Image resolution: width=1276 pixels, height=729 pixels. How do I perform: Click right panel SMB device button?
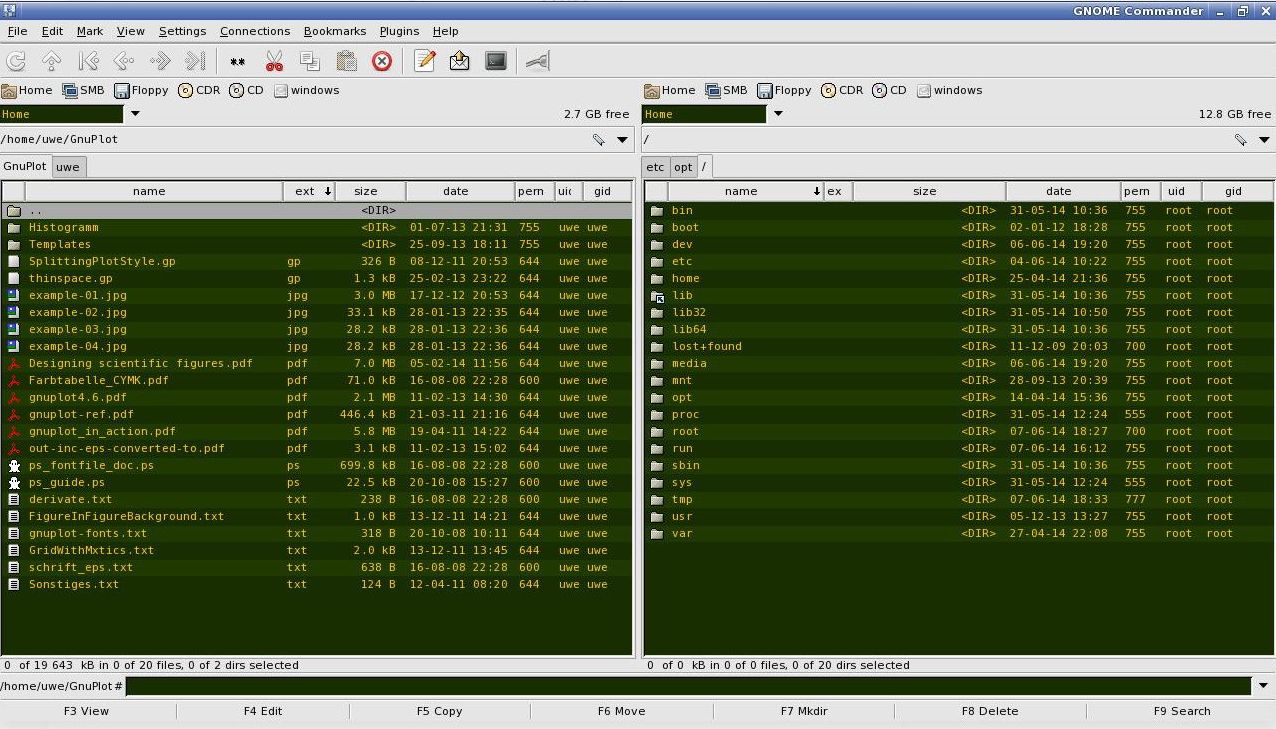(727, 90)
